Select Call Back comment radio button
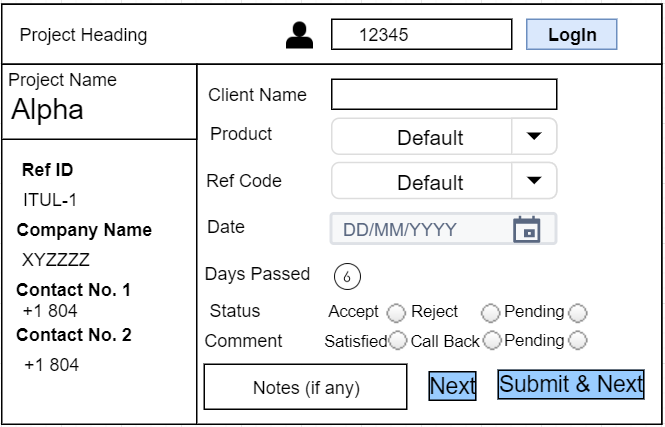The image size is (665, 427). click(491, 341)
